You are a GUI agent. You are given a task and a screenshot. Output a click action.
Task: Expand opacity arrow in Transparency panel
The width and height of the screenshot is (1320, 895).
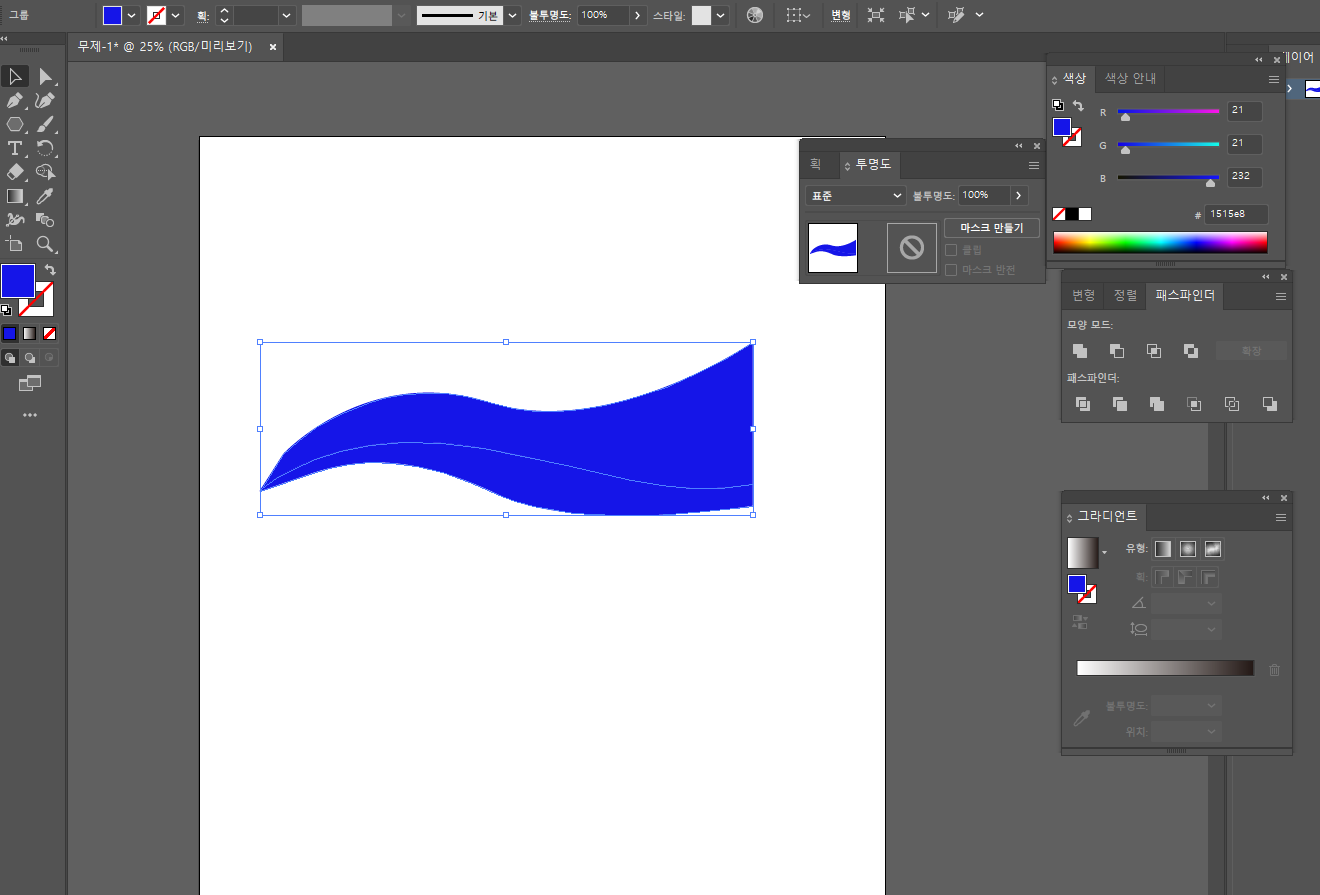point(1019,196)
